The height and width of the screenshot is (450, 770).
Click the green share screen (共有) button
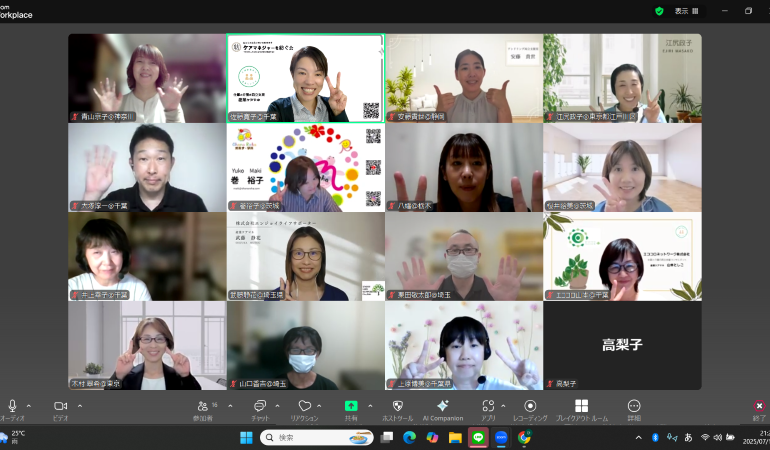coord(351,406)
